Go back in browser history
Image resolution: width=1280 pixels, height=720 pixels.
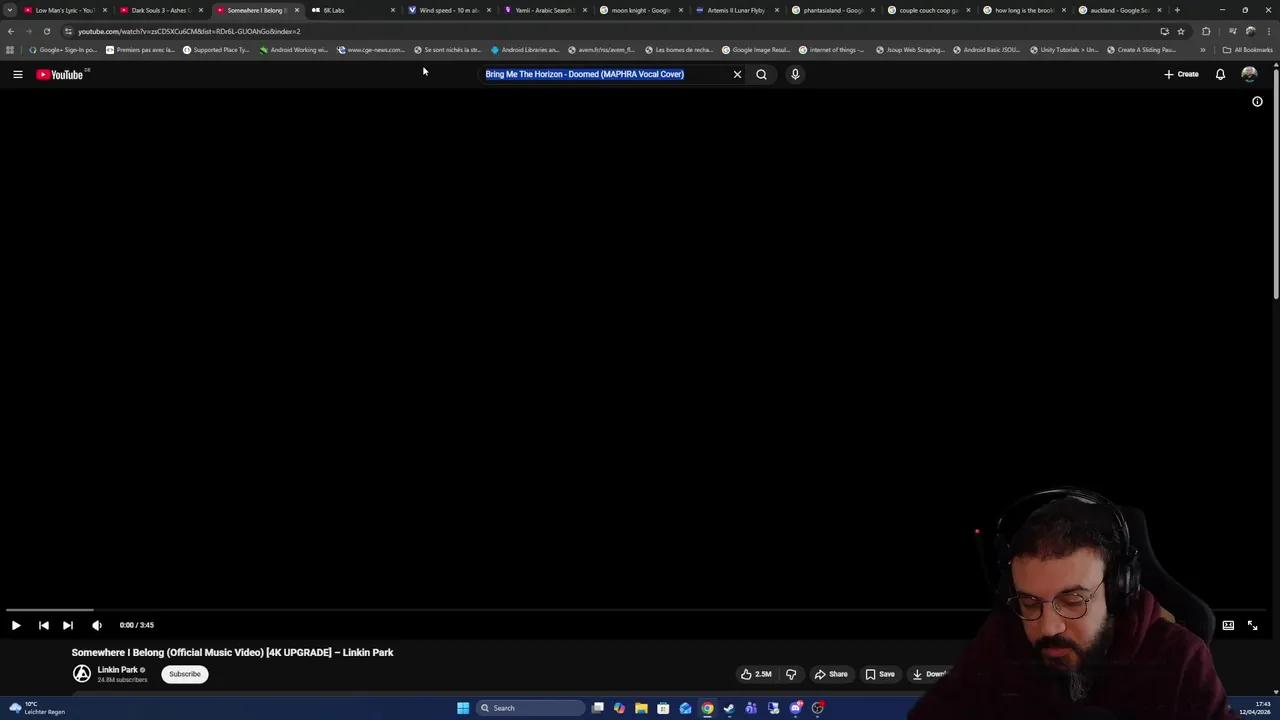[11, 31]
